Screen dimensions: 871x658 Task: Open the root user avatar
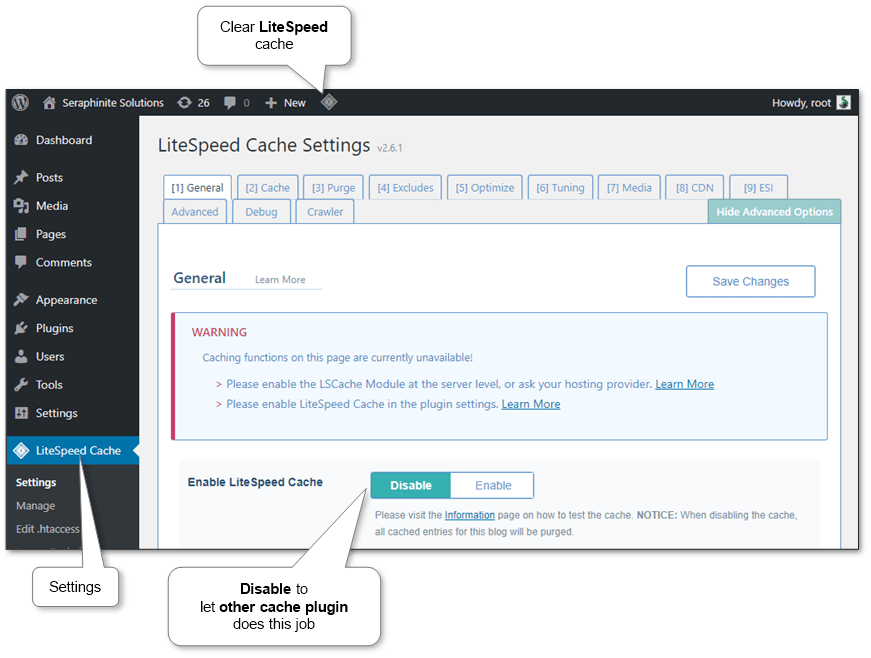coord(844,103)
